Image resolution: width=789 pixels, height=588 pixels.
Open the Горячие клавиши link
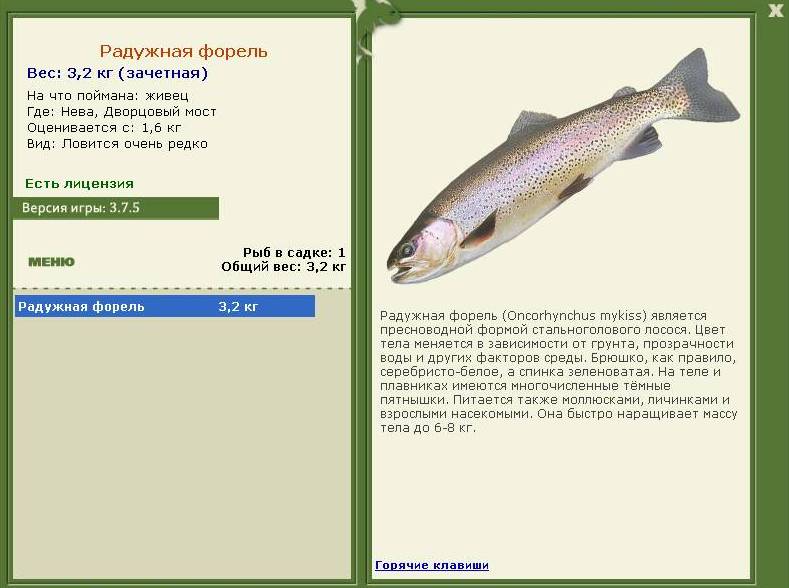432,565
